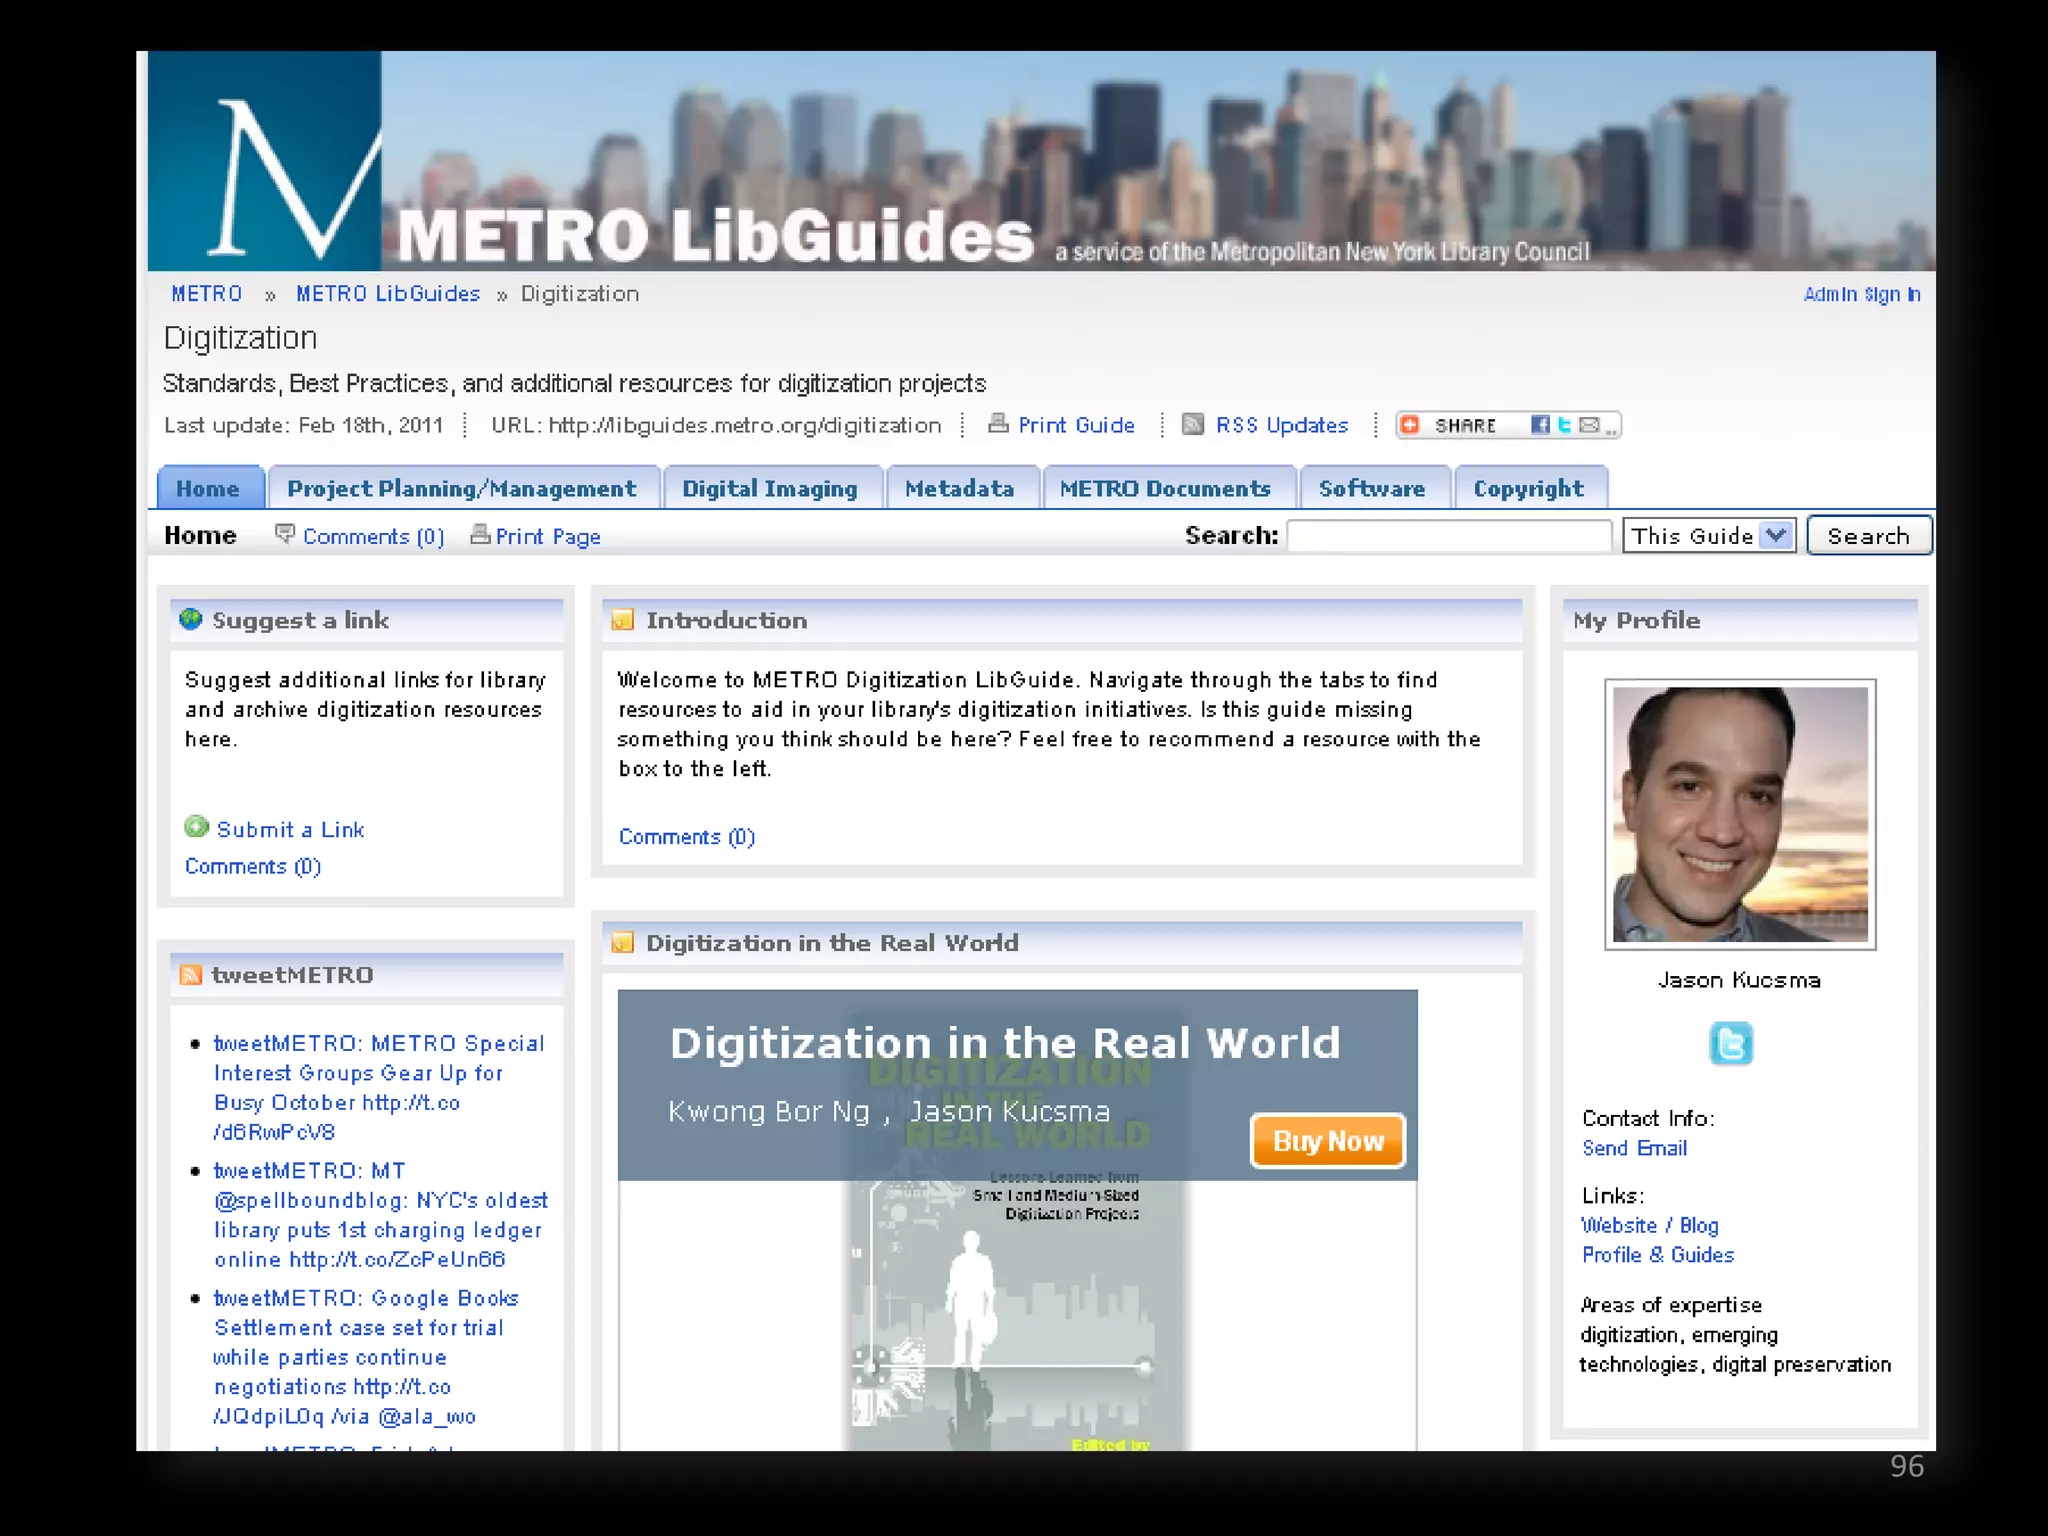Screen dimensions: 2048x1536
Task: Click inside the Search text field
Action: [1448, 536]
